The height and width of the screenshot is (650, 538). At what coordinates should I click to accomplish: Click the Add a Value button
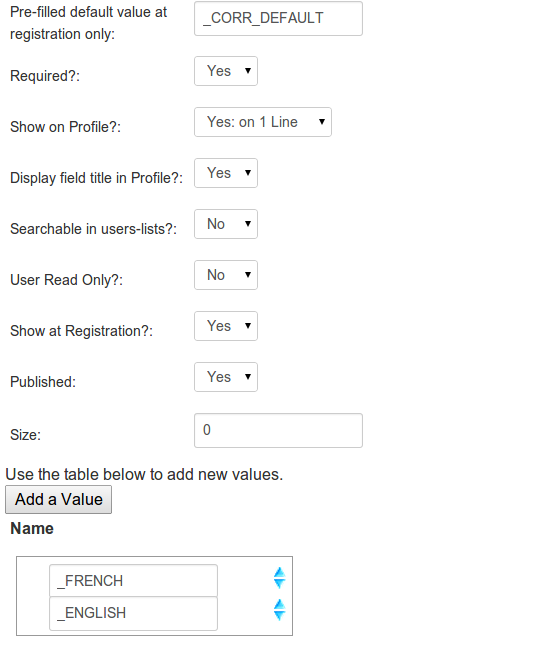click(x=58, y=500)
